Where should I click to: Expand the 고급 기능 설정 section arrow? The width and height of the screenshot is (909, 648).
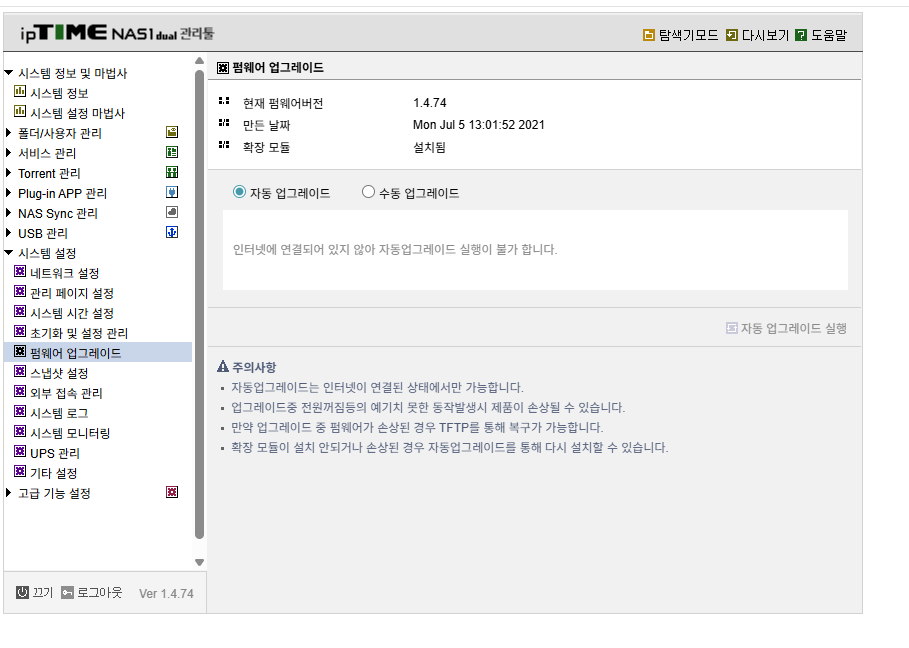point(8,493)
